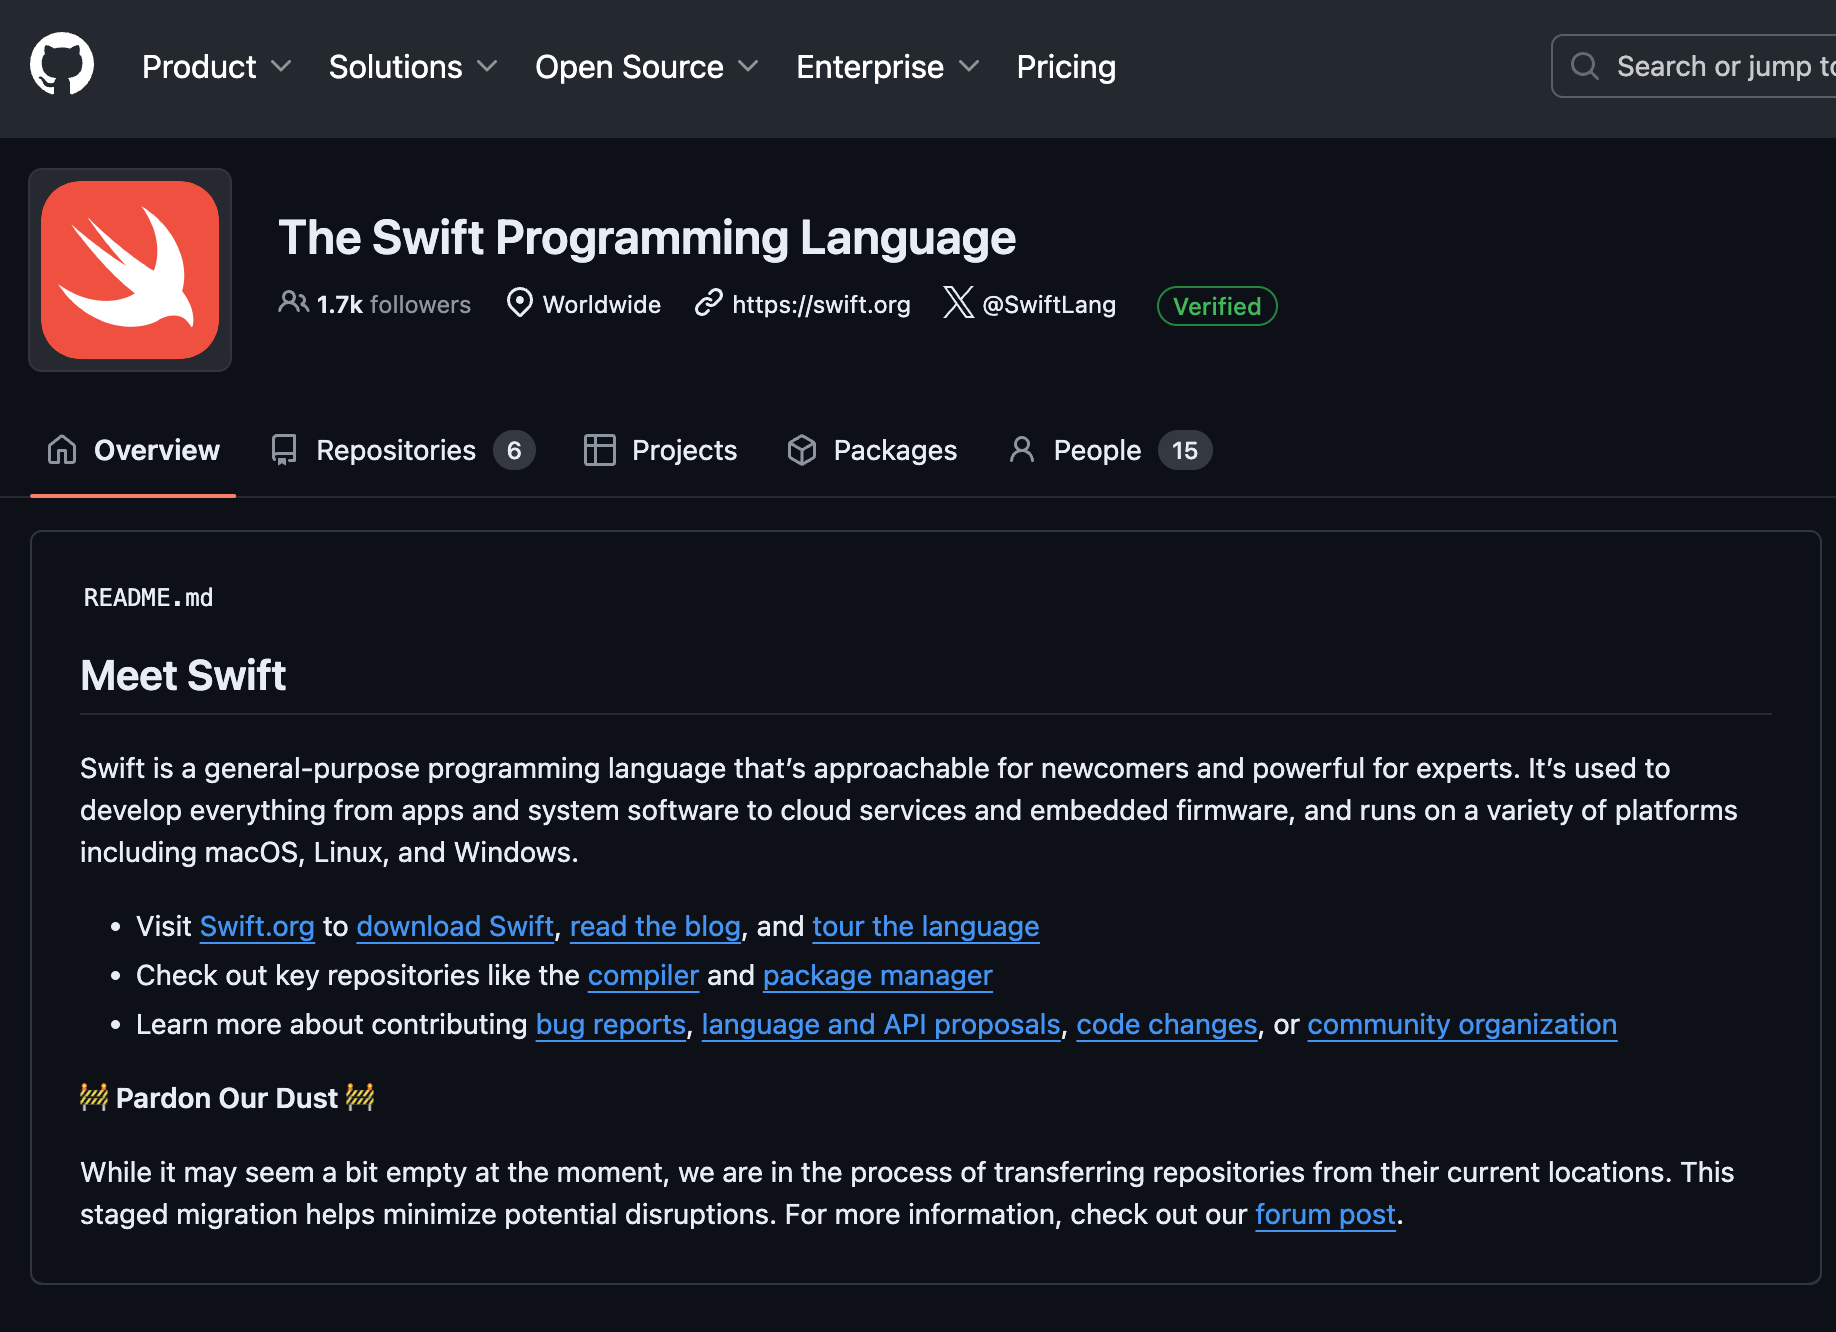Viewport: 1836px width, 1332px height.
Task: Focus the Search or jump to field
Action: (1694, 66)
